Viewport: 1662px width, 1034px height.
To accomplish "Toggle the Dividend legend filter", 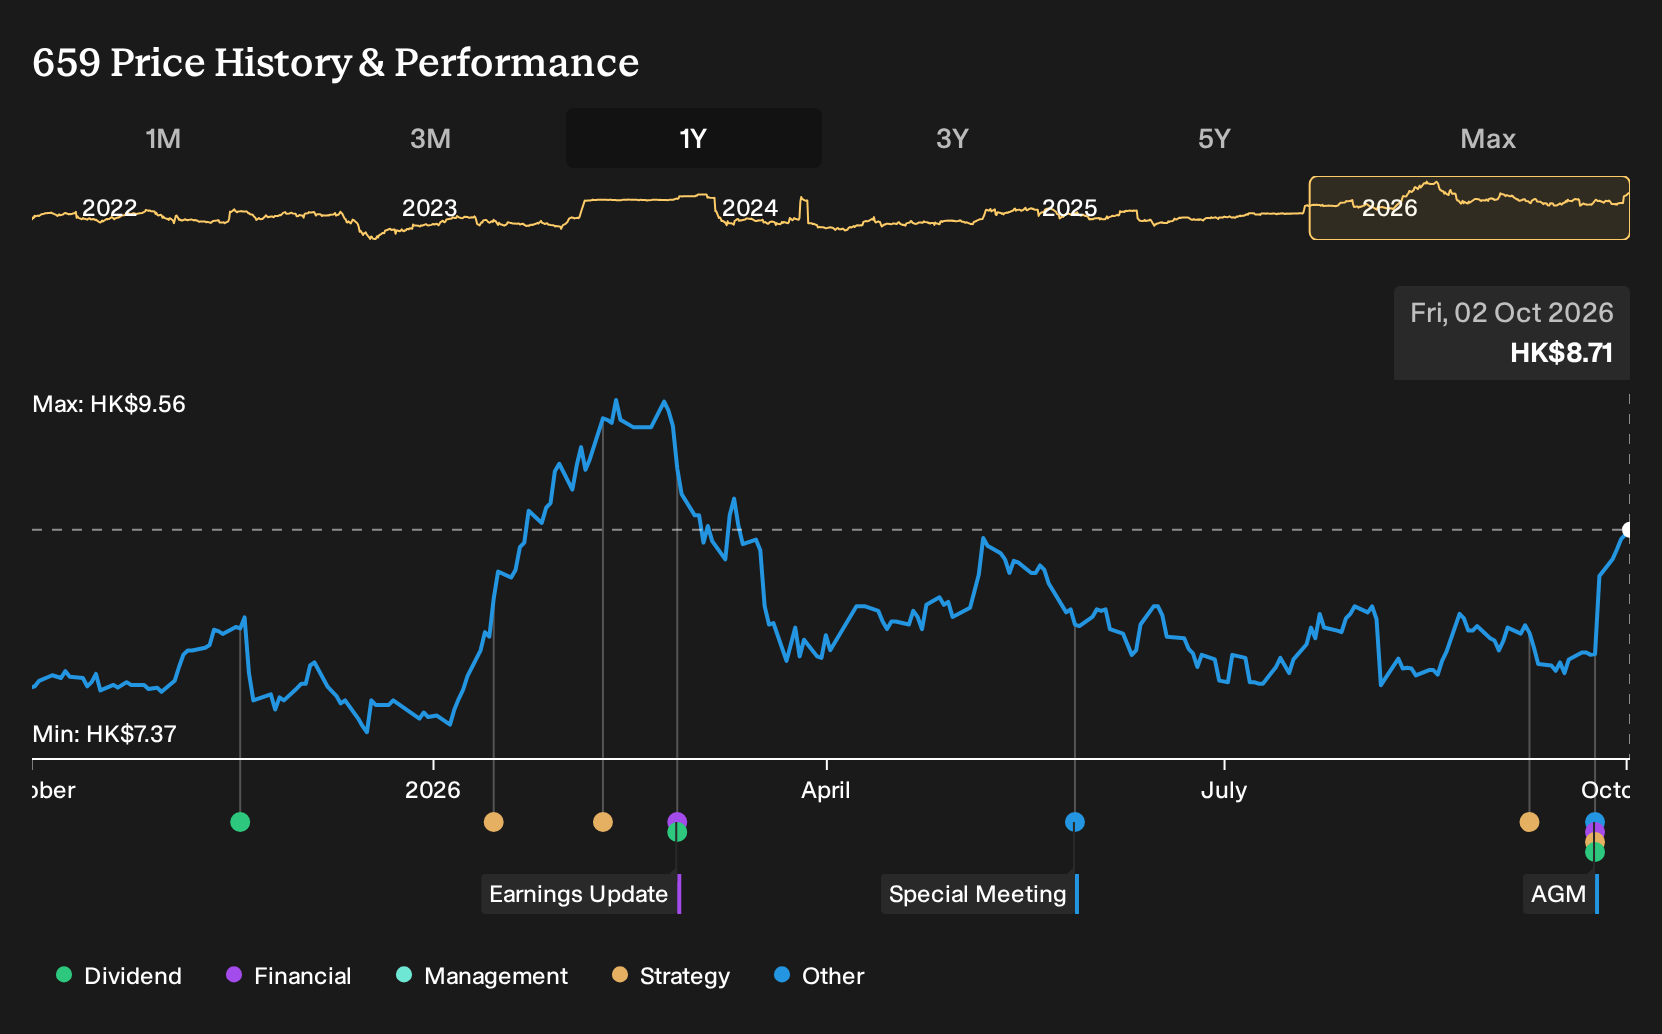I will [119, 975].
